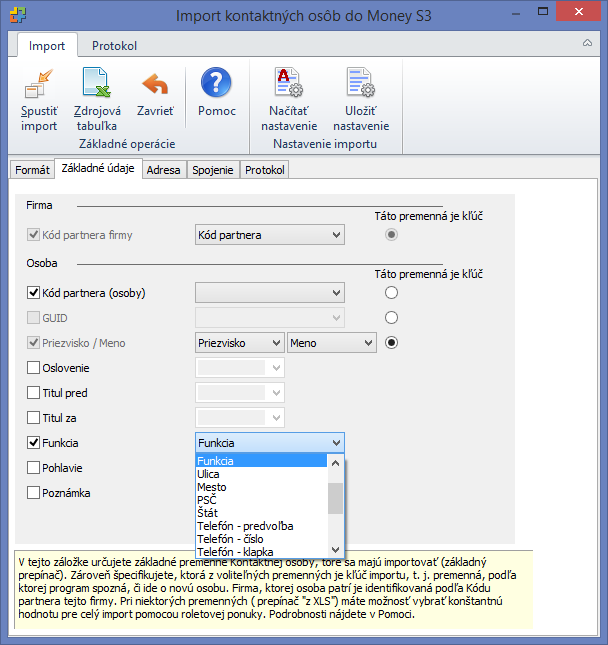Screen dimensions: 608x645
Task: Minimize the import window
Action: 515,14
